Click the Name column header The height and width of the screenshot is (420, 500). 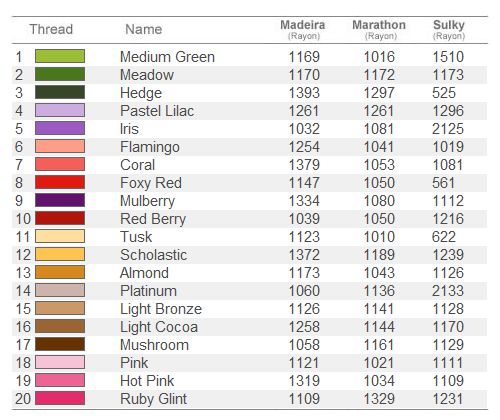pos(144,29)
